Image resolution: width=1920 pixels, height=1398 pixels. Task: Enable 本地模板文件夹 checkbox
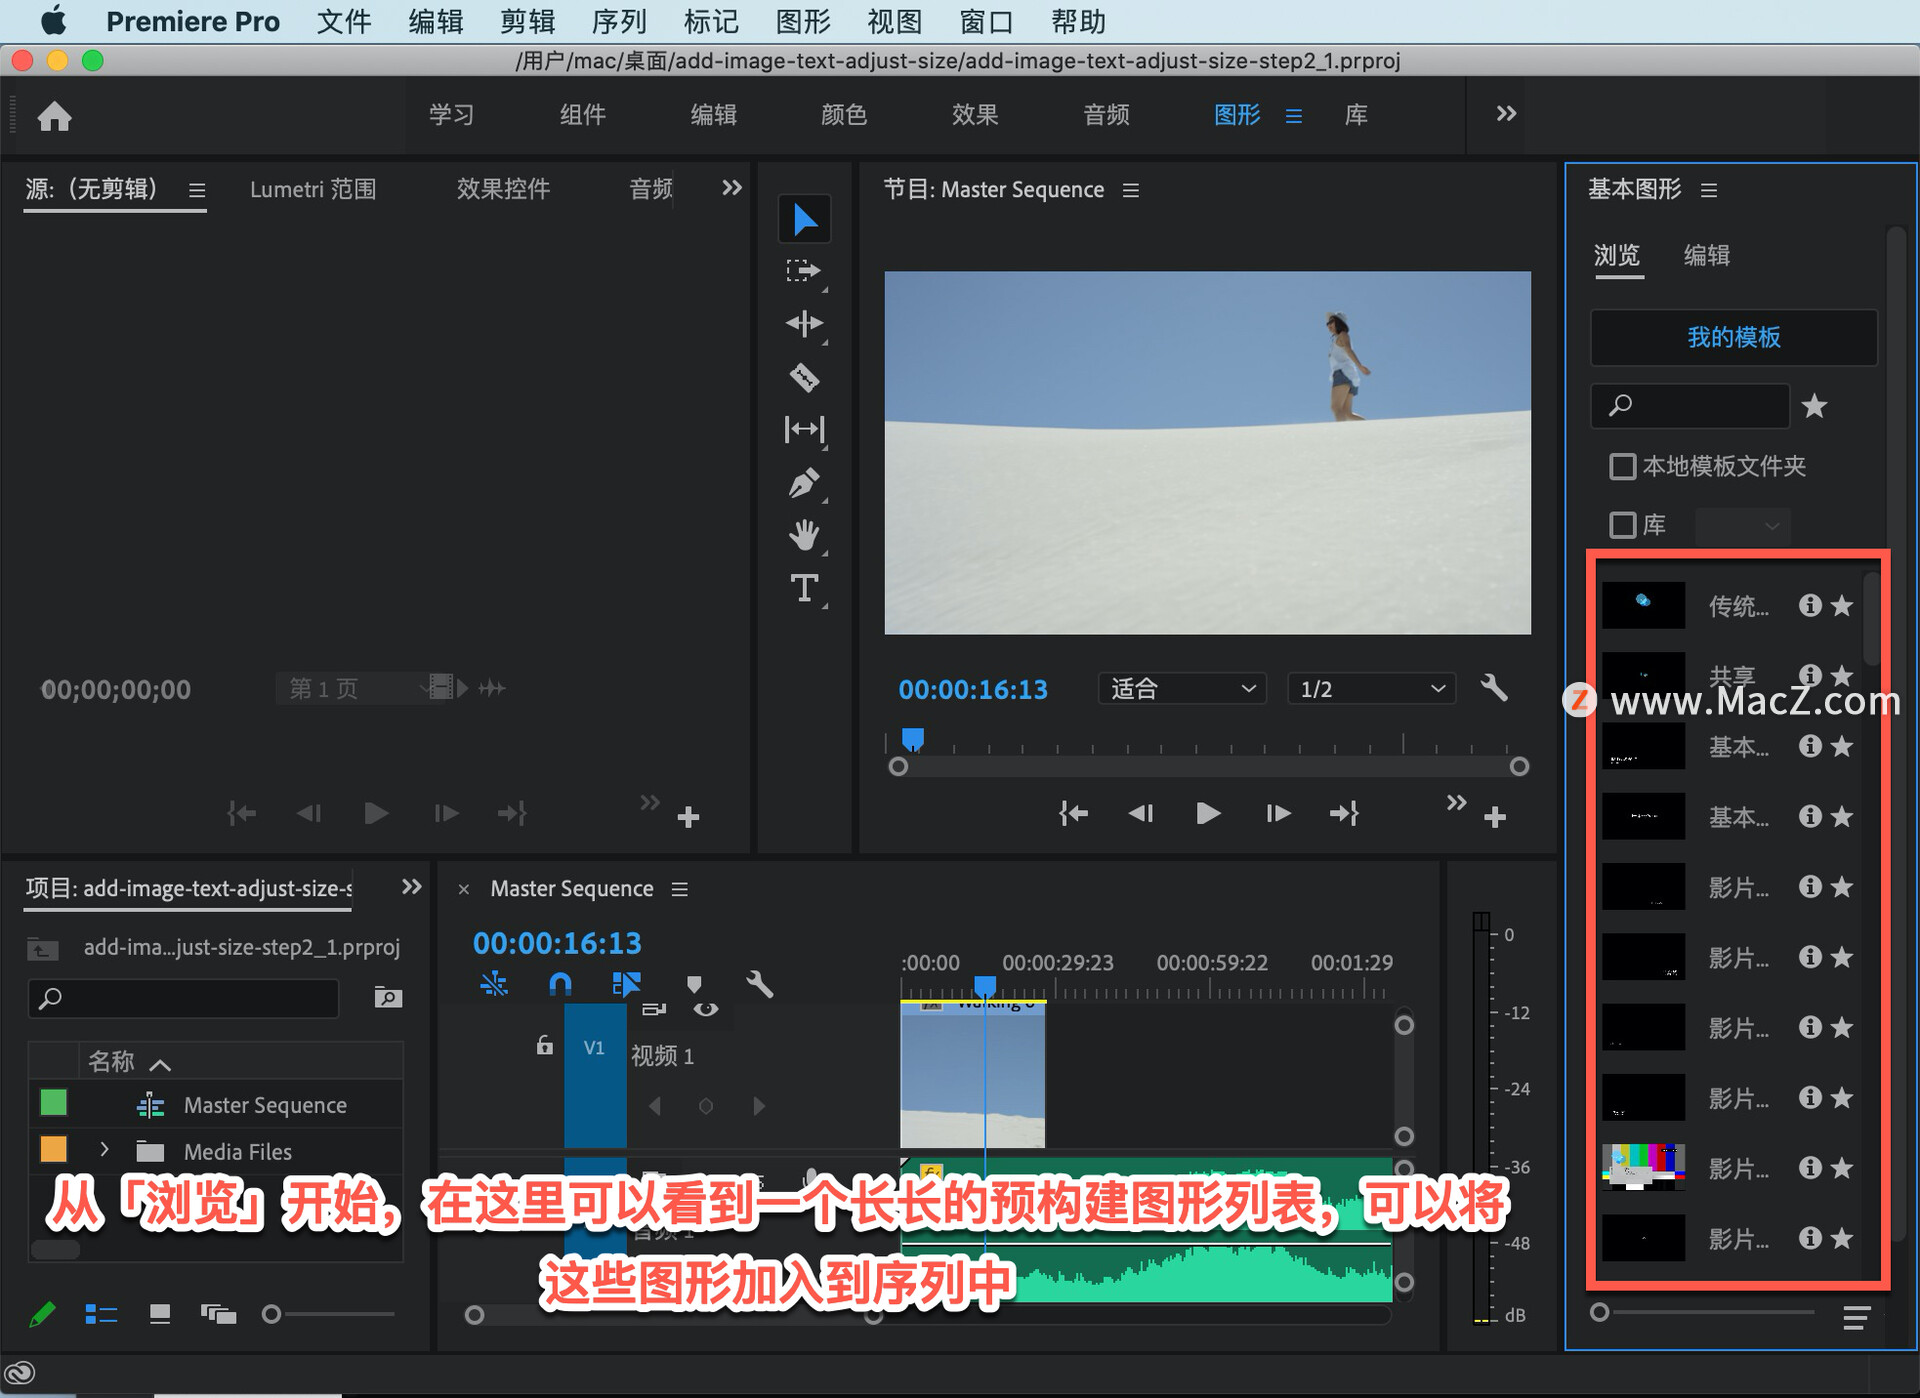point(1622,466)
